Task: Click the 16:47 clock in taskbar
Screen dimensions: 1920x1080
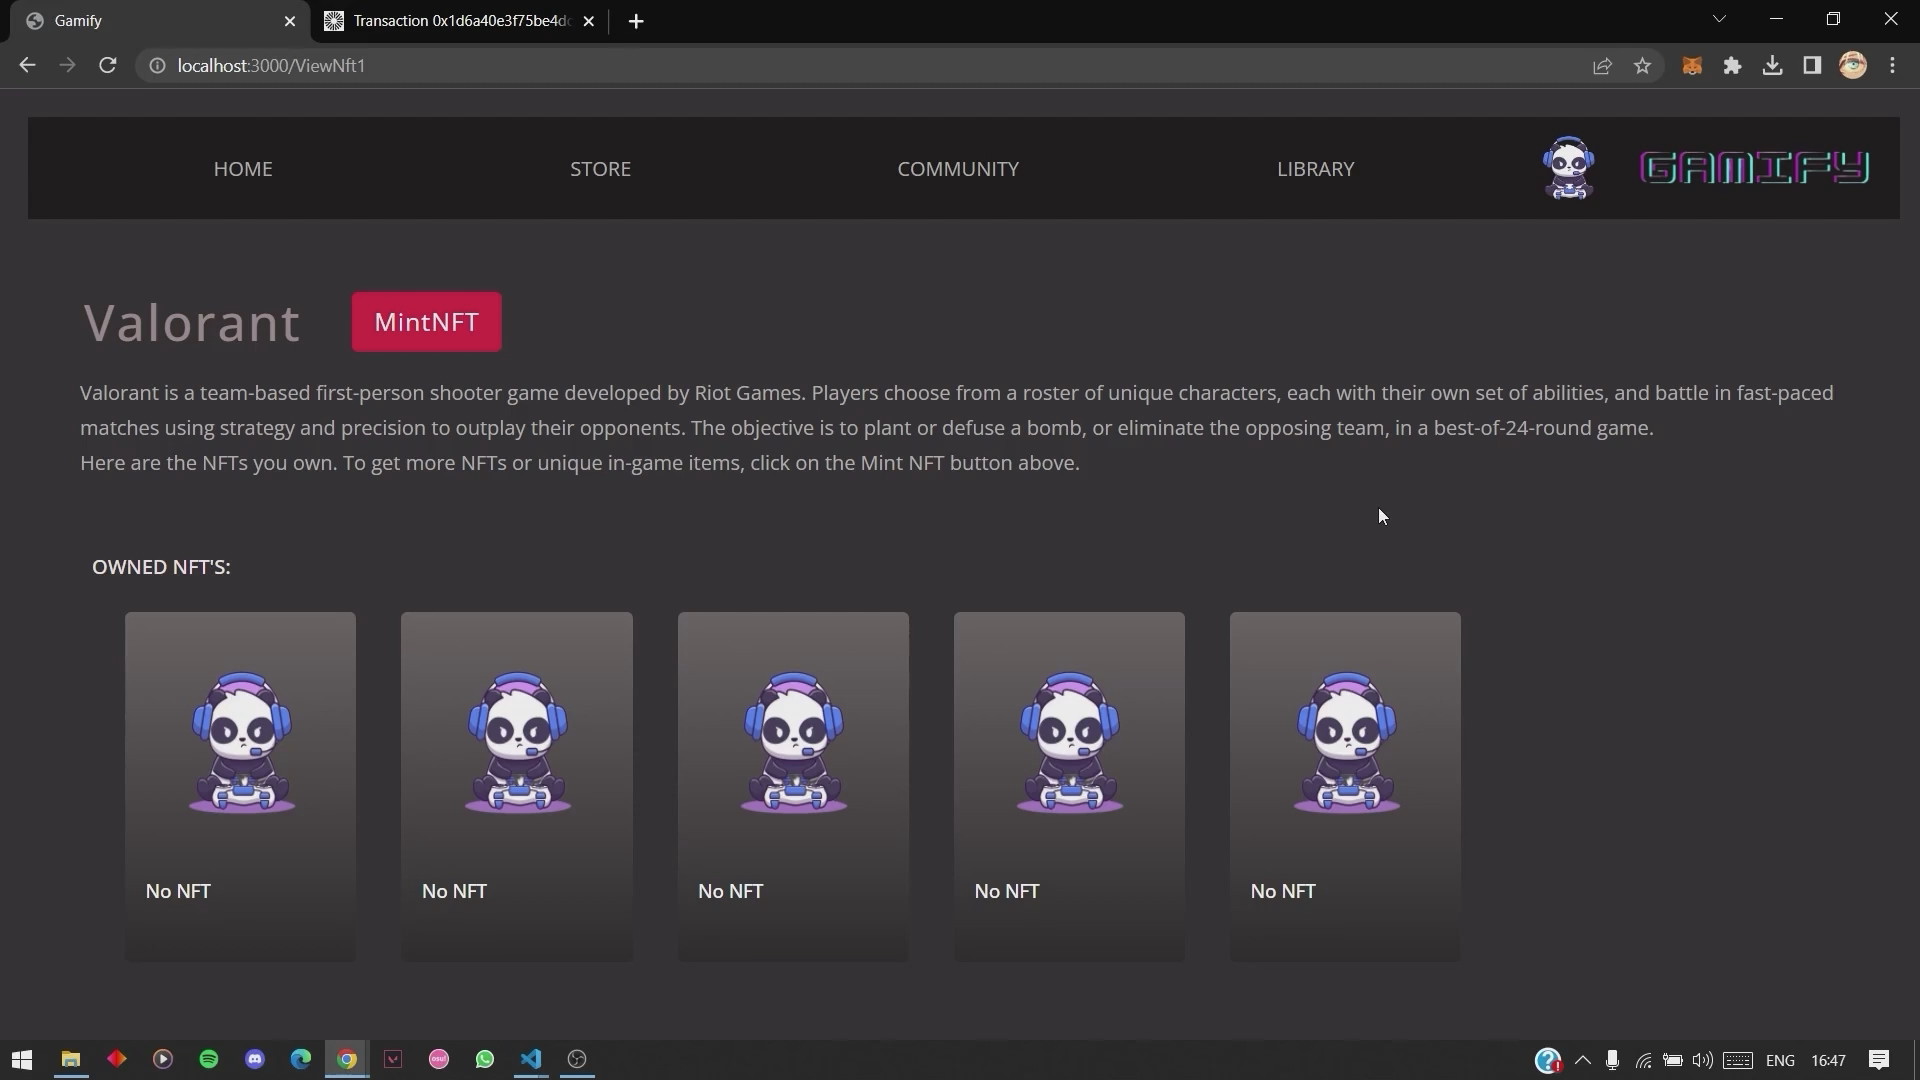Action: pos(1828,1060)
